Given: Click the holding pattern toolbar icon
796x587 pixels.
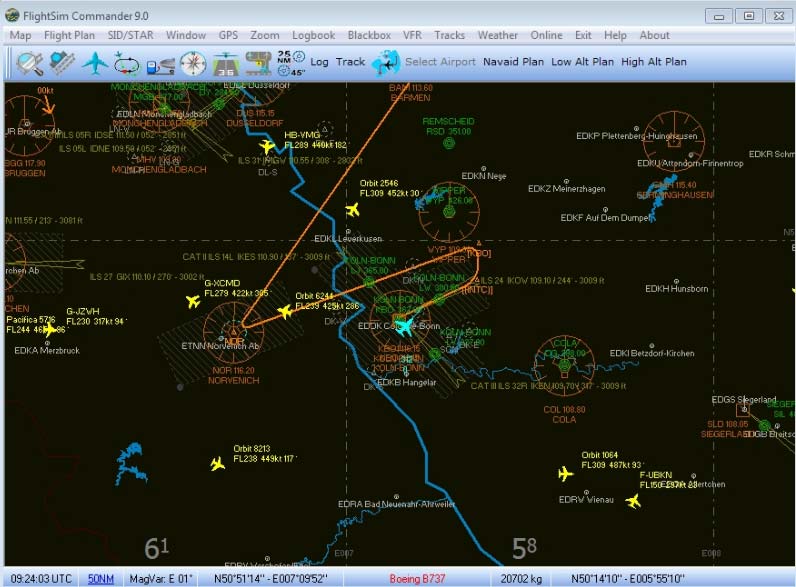Looking at the screenshot, I should tap(127, 63).
